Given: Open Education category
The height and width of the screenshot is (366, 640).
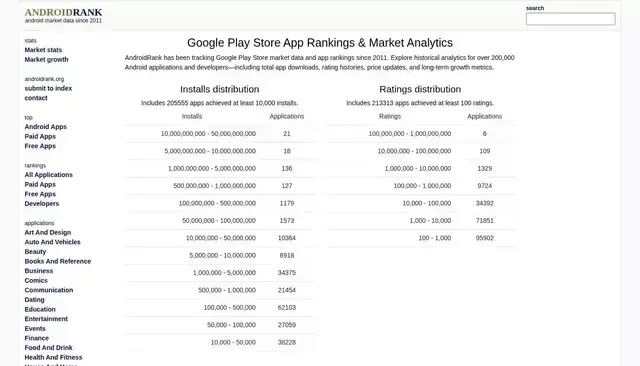Looking at the screenshot, I should (x=40, y=309).
